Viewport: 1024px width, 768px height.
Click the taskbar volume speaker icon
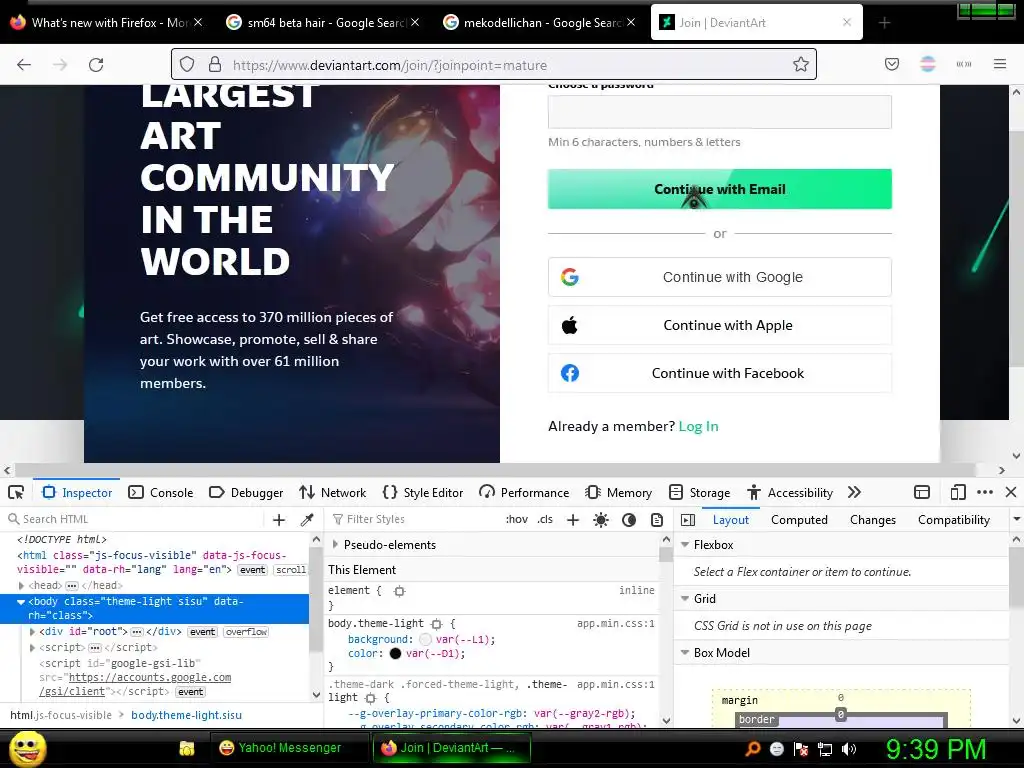849,749
